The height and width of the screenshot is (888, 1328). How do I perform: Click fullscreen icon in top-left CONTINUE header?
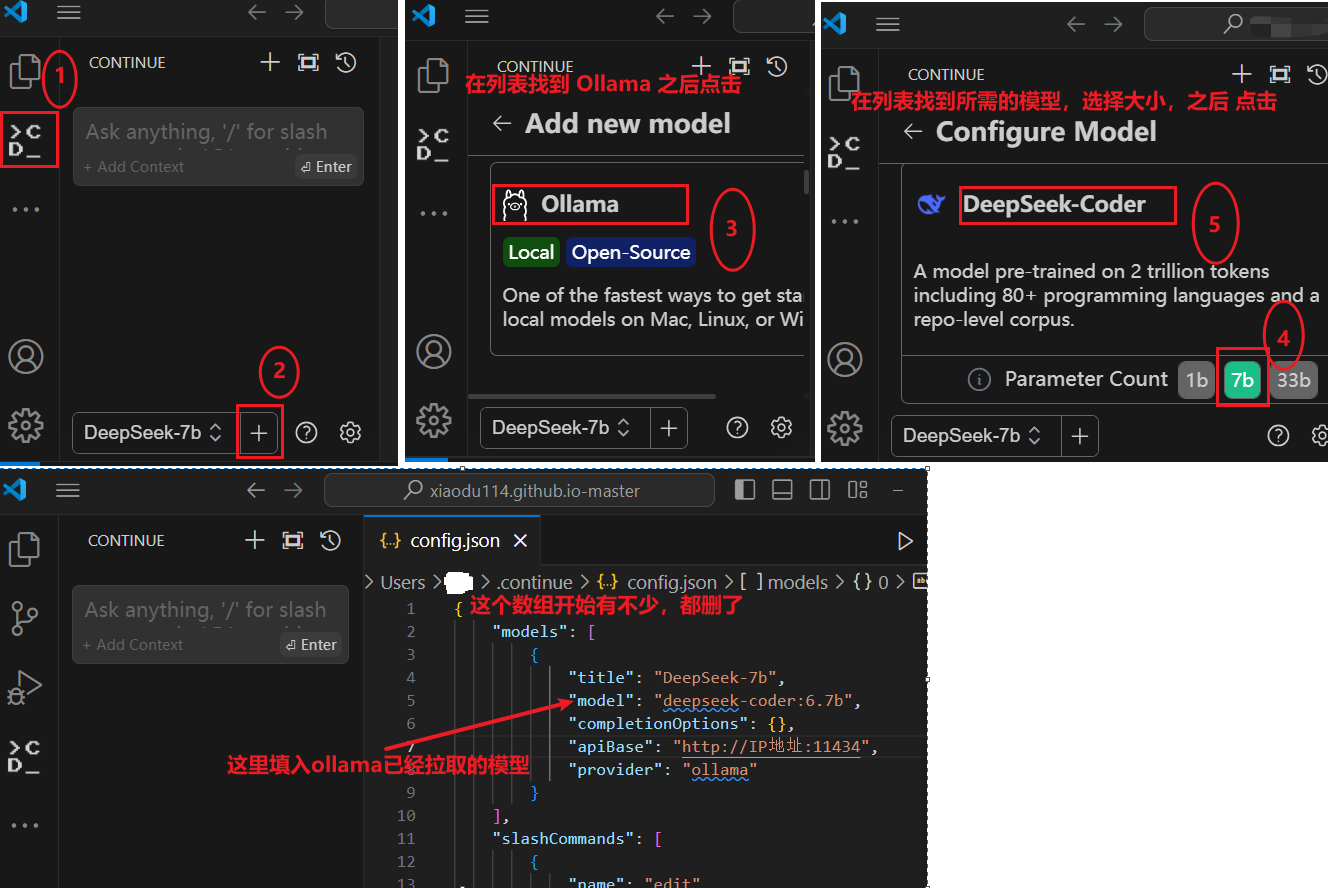(x=308, y=62)
